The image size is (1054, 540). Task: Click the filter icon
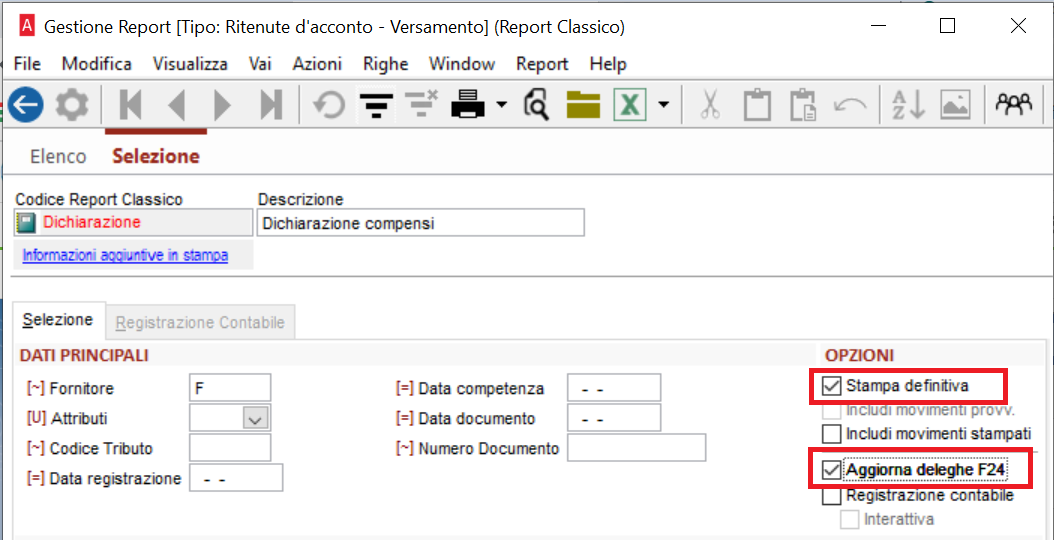coord(376,105)
